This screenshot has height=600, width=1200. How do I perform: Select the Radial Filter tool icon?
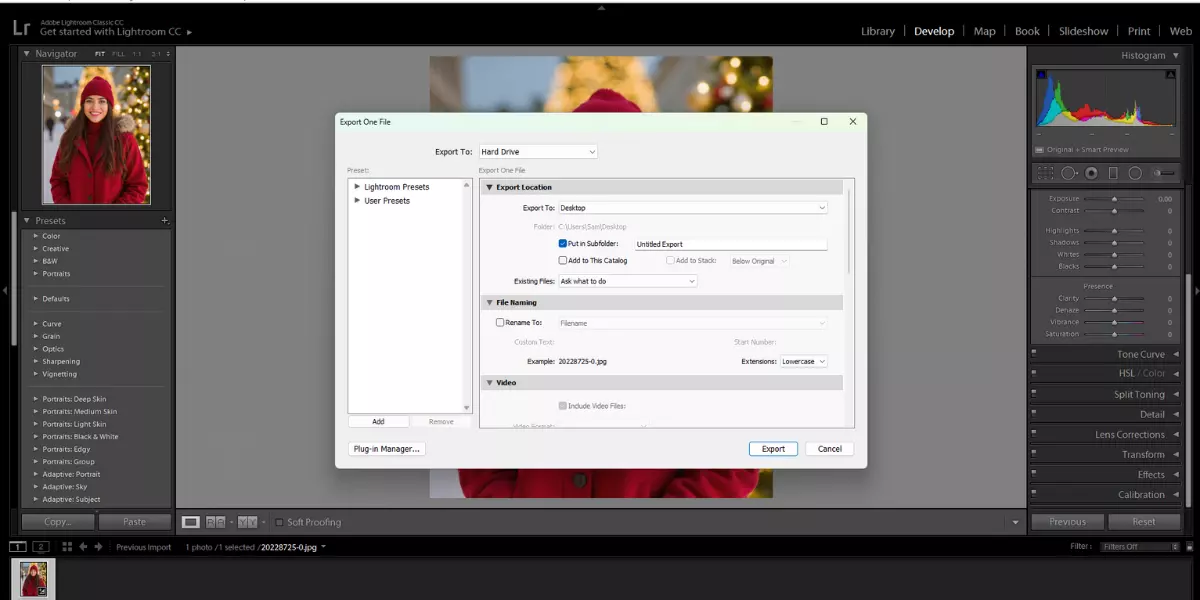(1135, 173)
